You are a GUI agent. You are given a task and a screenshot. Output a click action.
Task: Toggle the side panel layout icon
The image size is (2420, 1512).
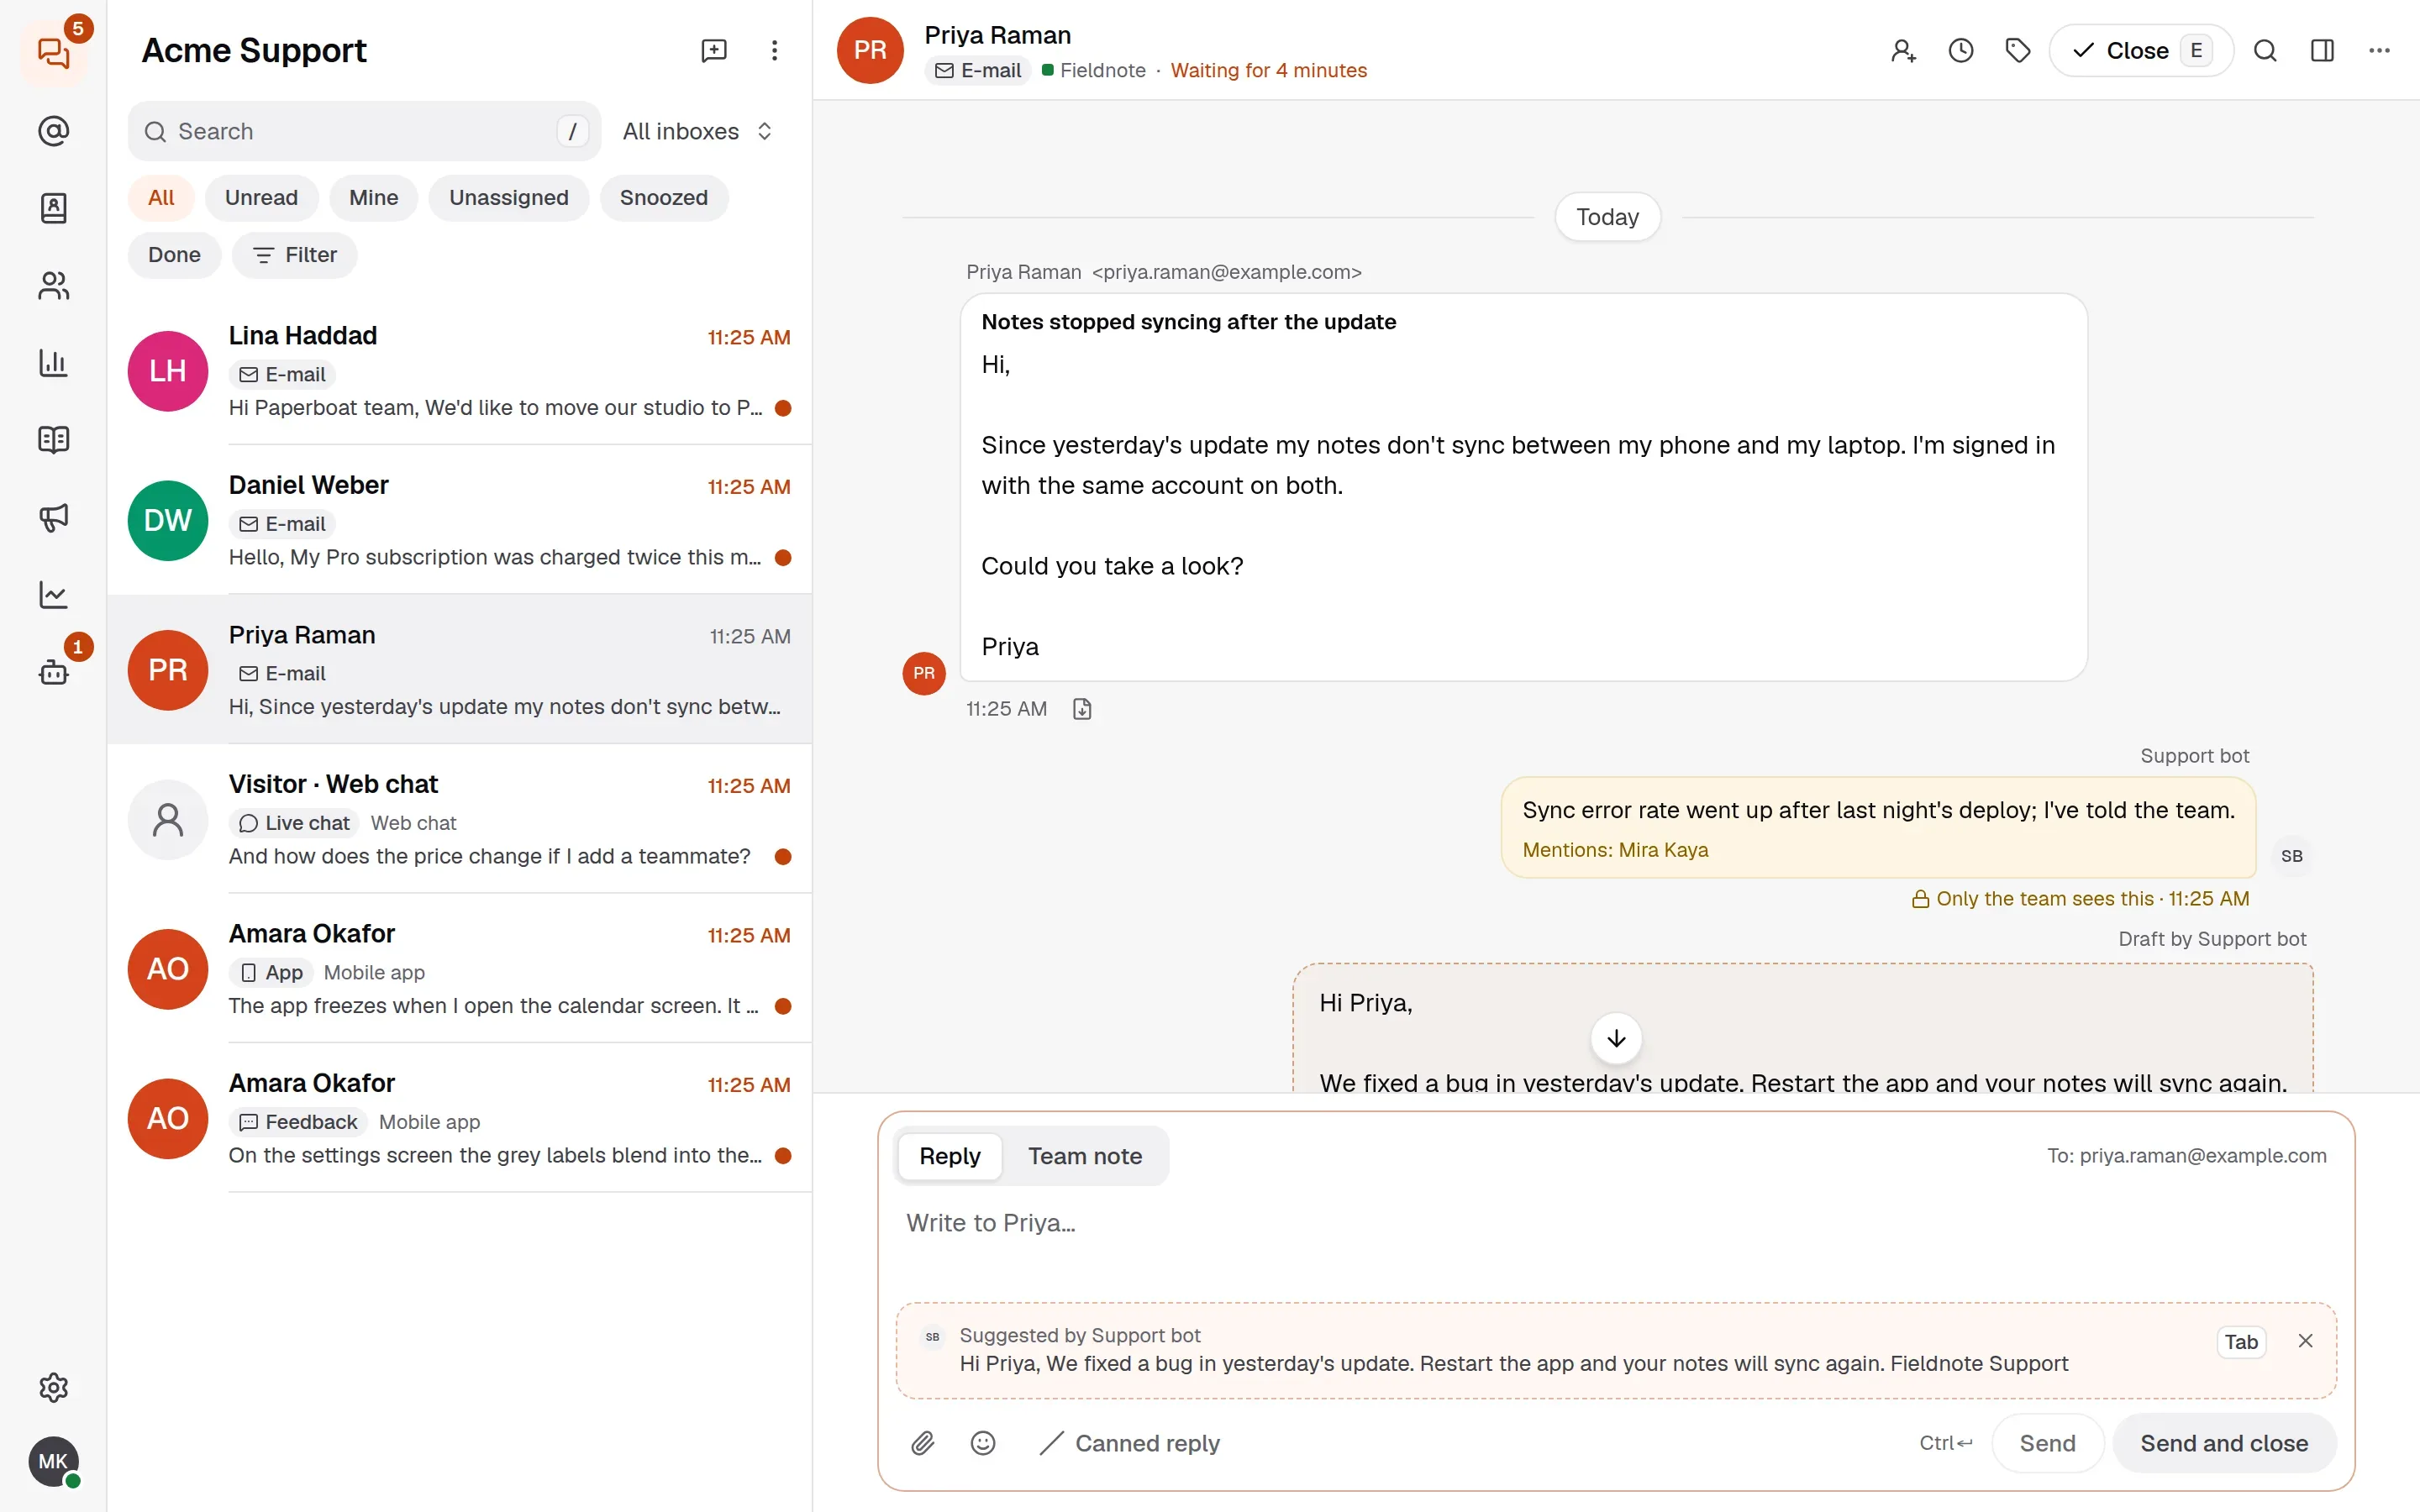(2322, 50)
